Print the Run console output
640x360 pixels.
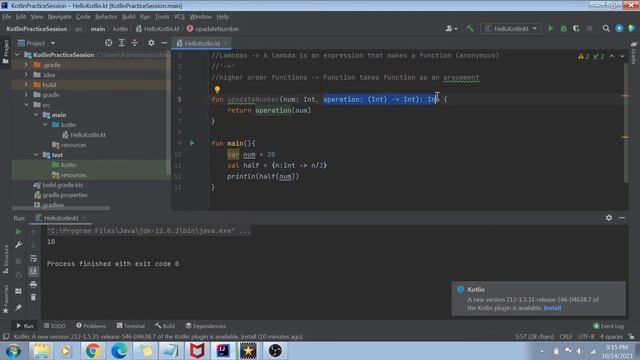[33, 284]
